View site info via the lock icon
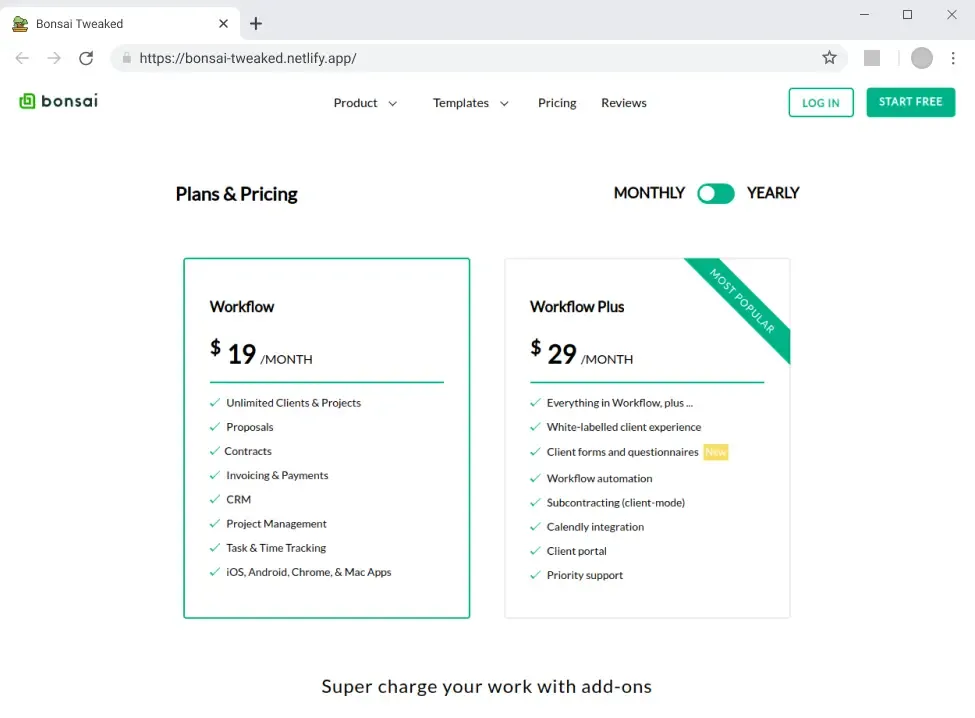The image size is (975, 718). point(126,58)
